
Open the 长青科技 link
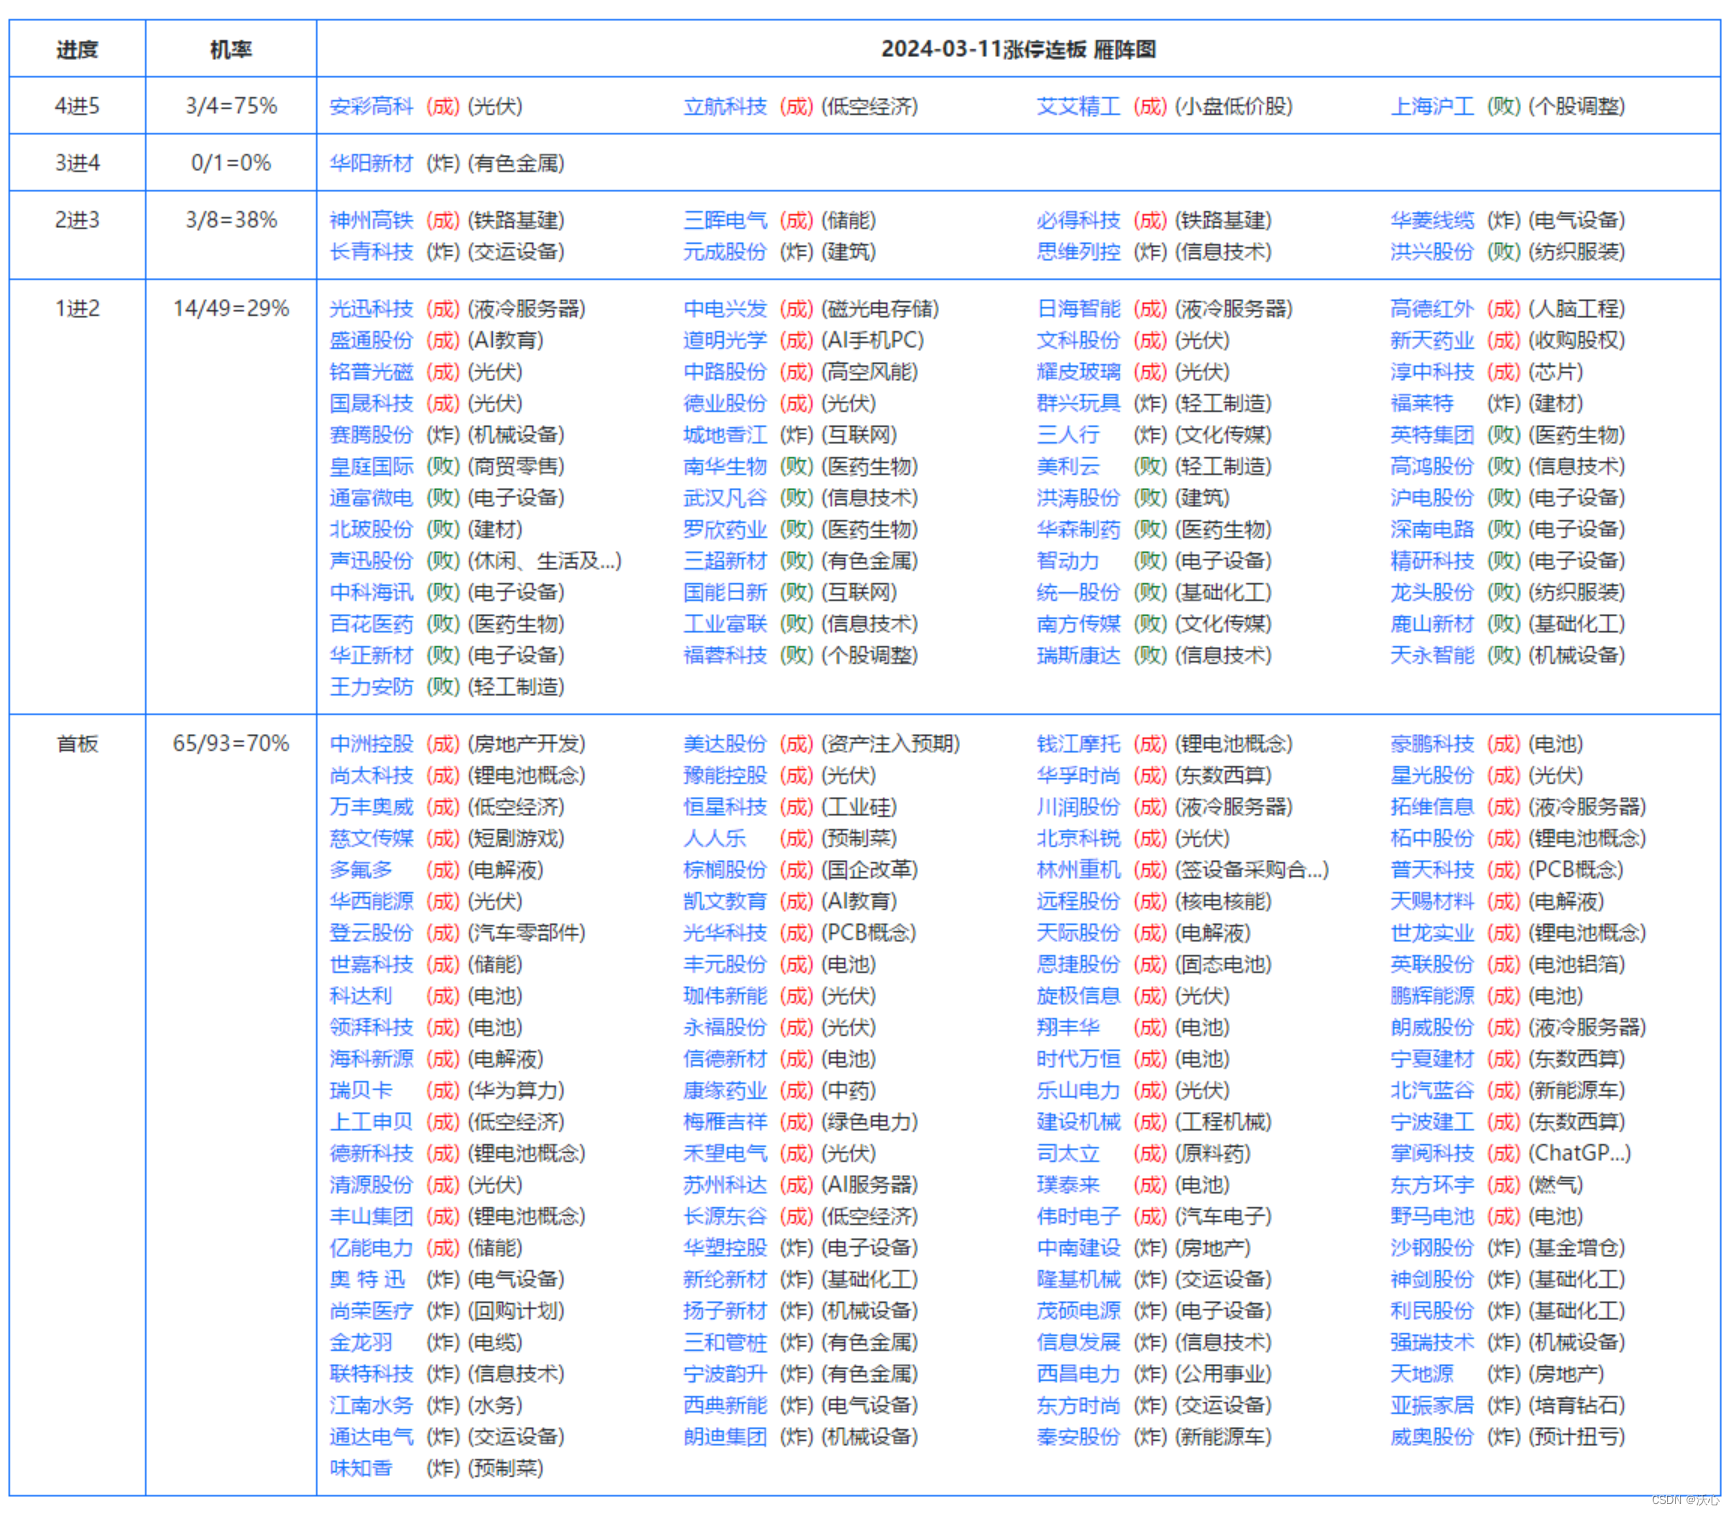pyautogui.click(x=371, y=251)
